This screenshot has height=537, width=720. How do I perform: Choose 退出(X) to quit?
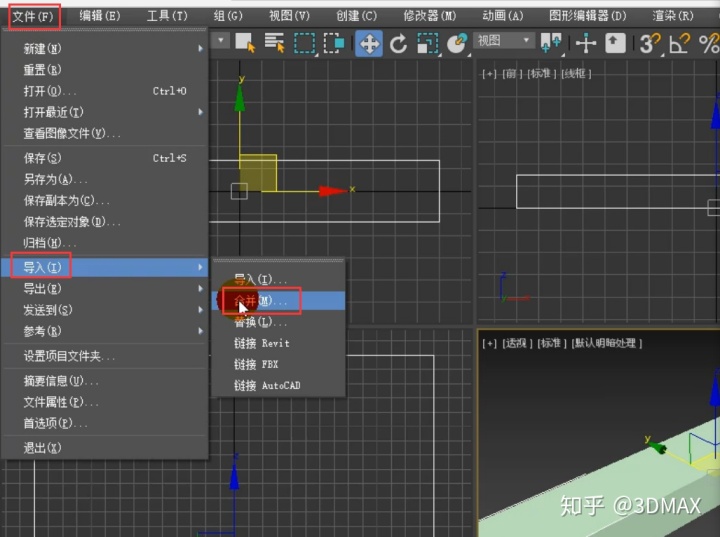click(x=105, y=447)
